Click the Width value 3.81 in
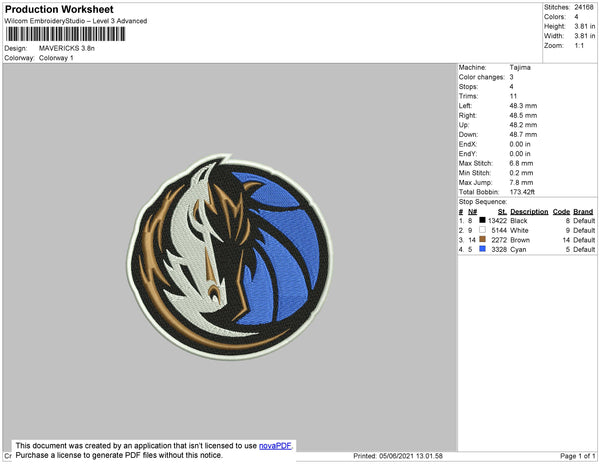 point(585,36)
